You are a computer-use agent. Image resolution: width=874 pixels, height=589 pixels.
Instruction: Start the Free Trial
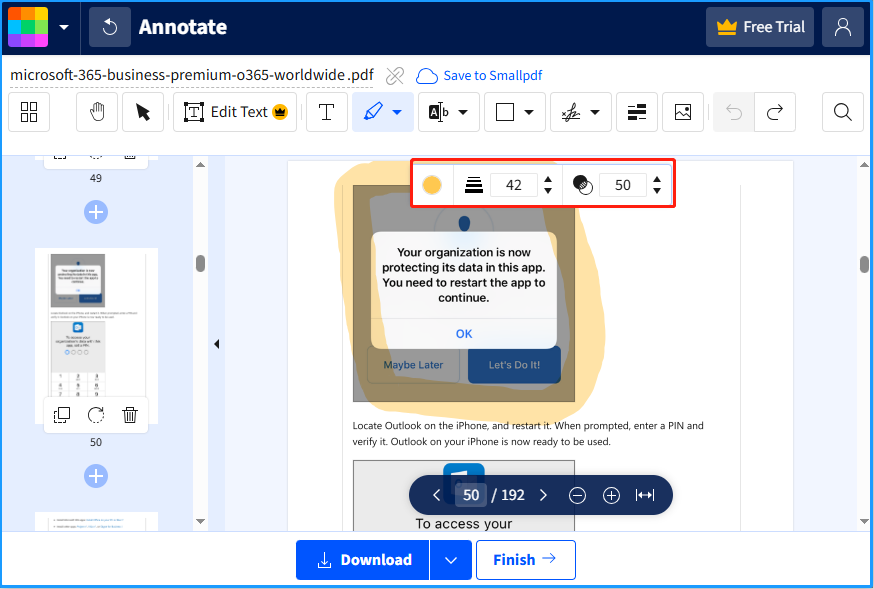click(x=760, y=27)
